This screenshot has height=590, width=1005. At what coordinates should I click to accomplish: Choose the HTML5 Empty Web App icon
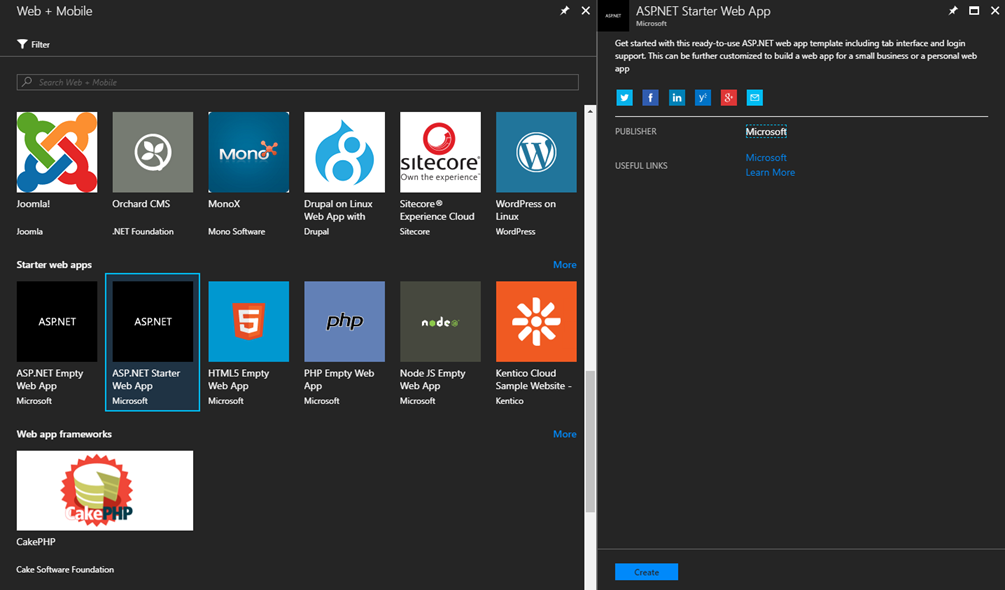[249, 322]
